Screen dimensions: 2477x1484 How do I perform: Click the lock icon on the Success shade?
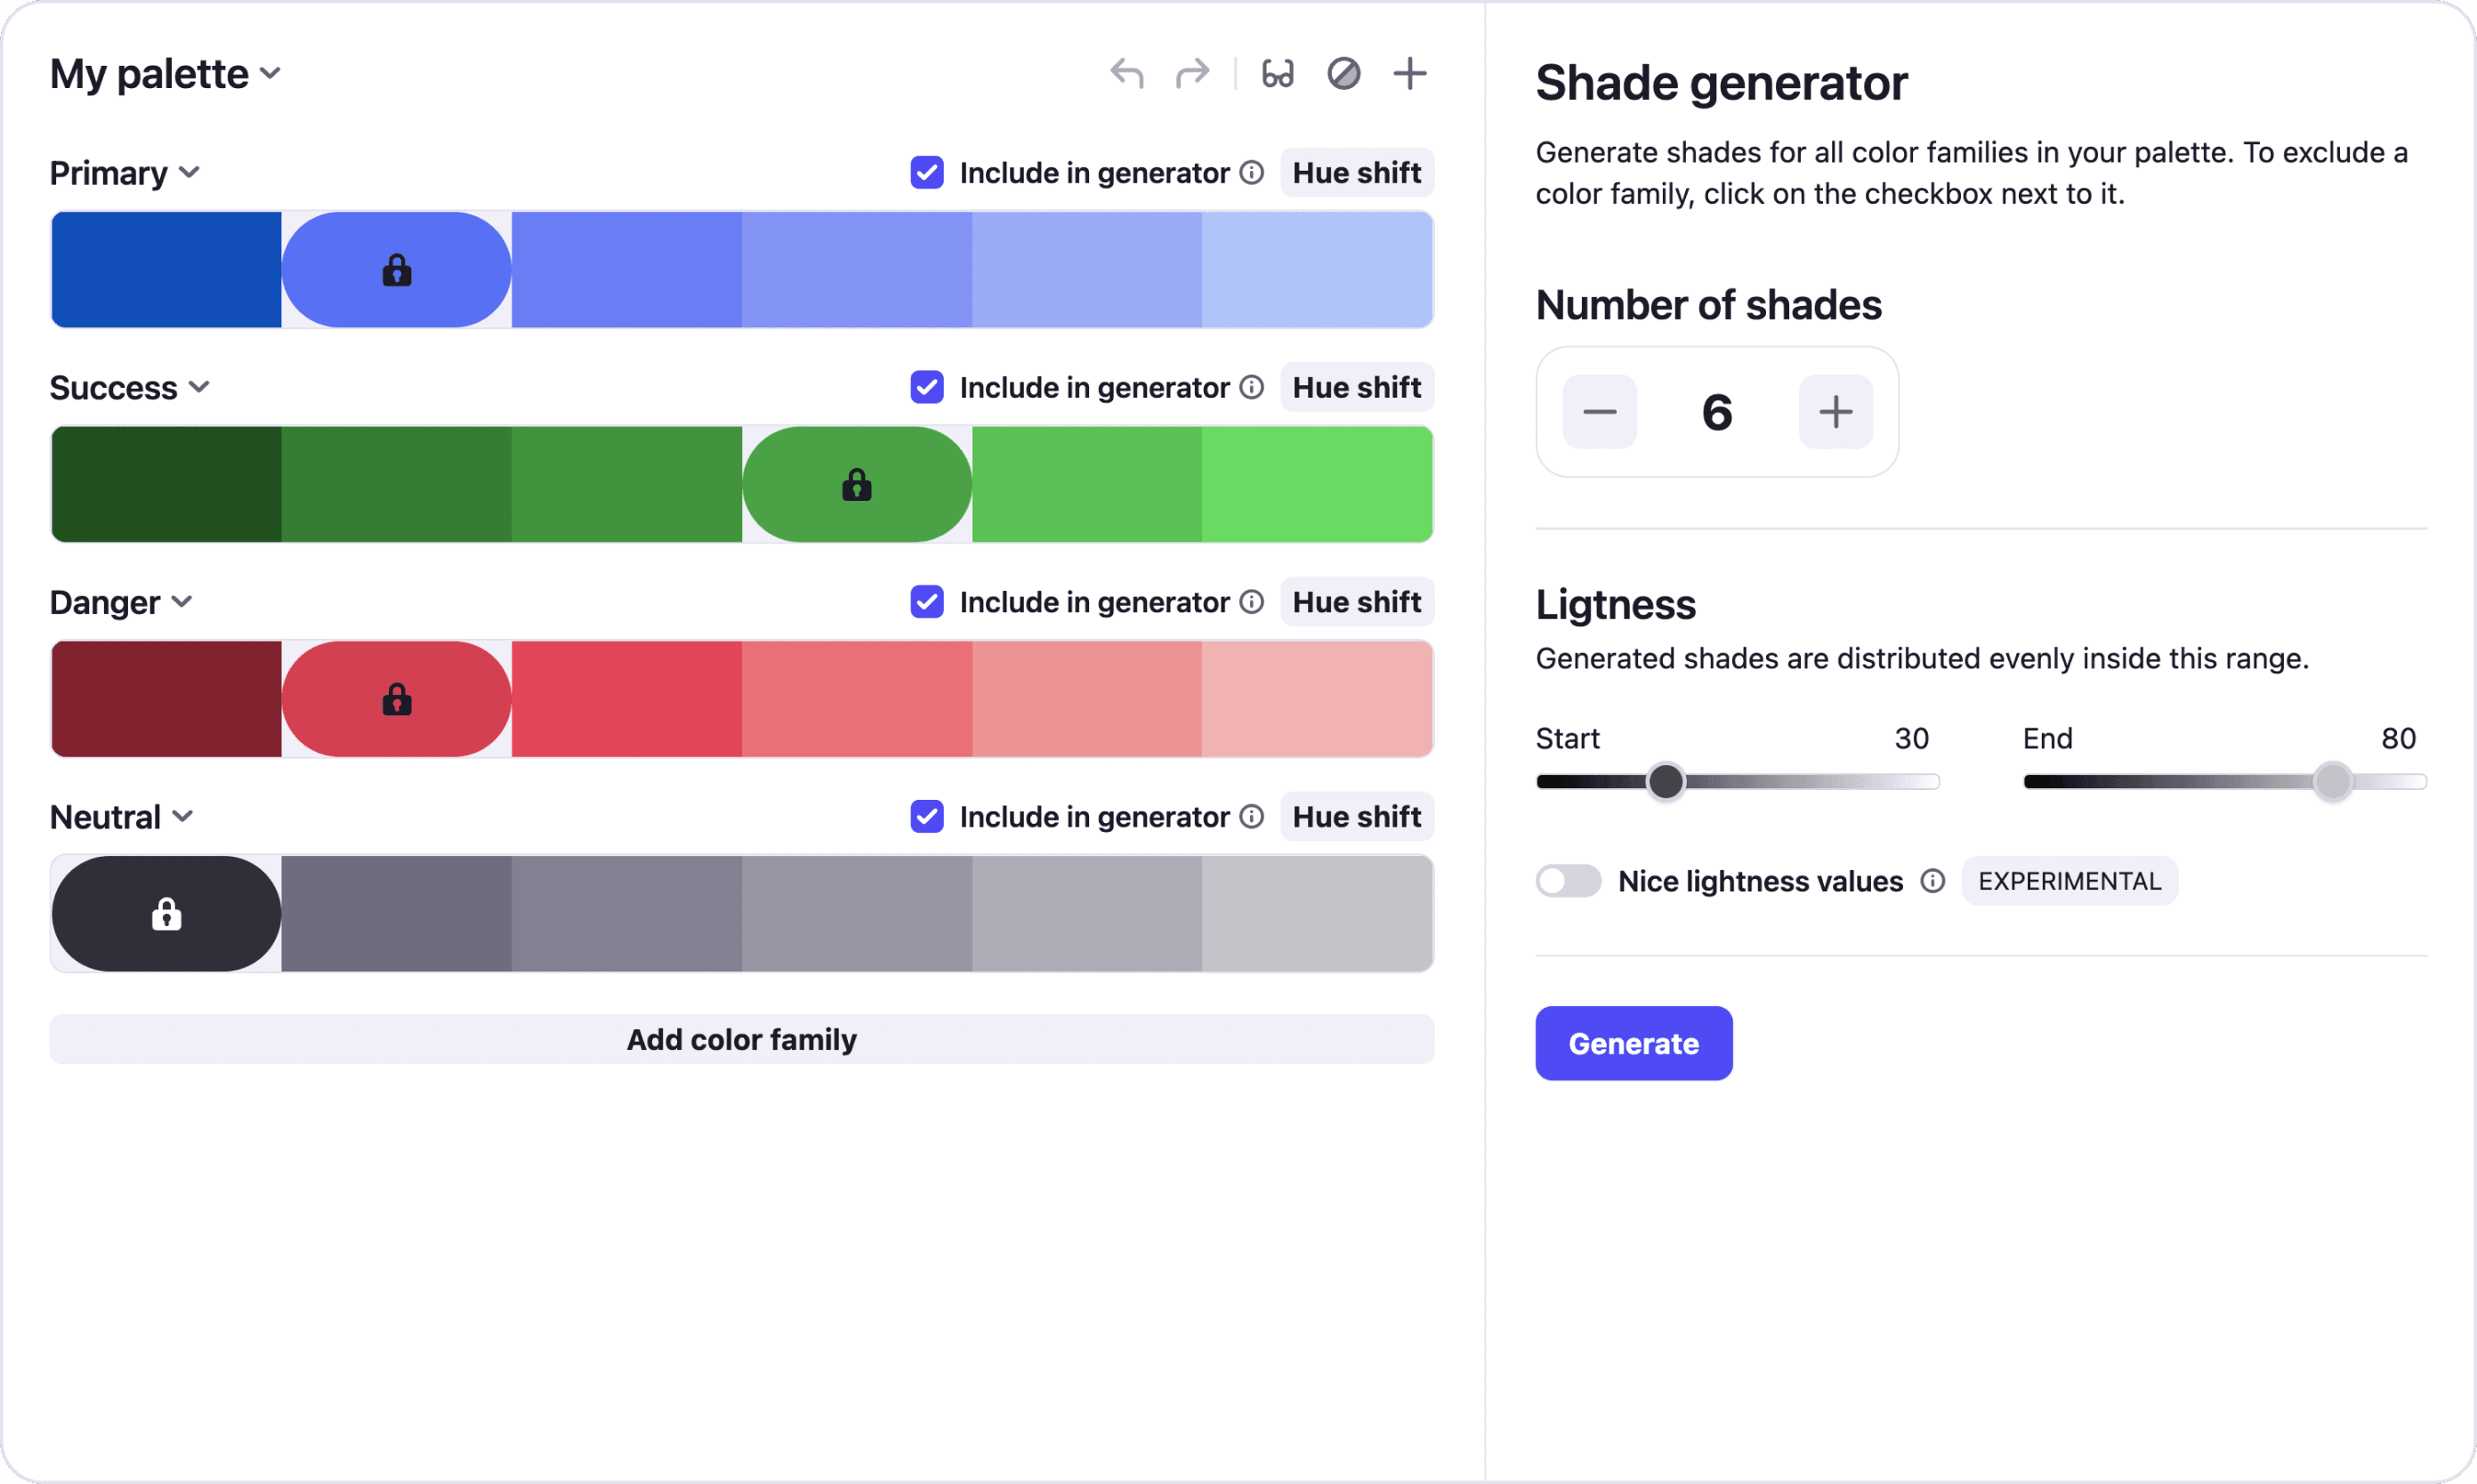tap(856, 484)
